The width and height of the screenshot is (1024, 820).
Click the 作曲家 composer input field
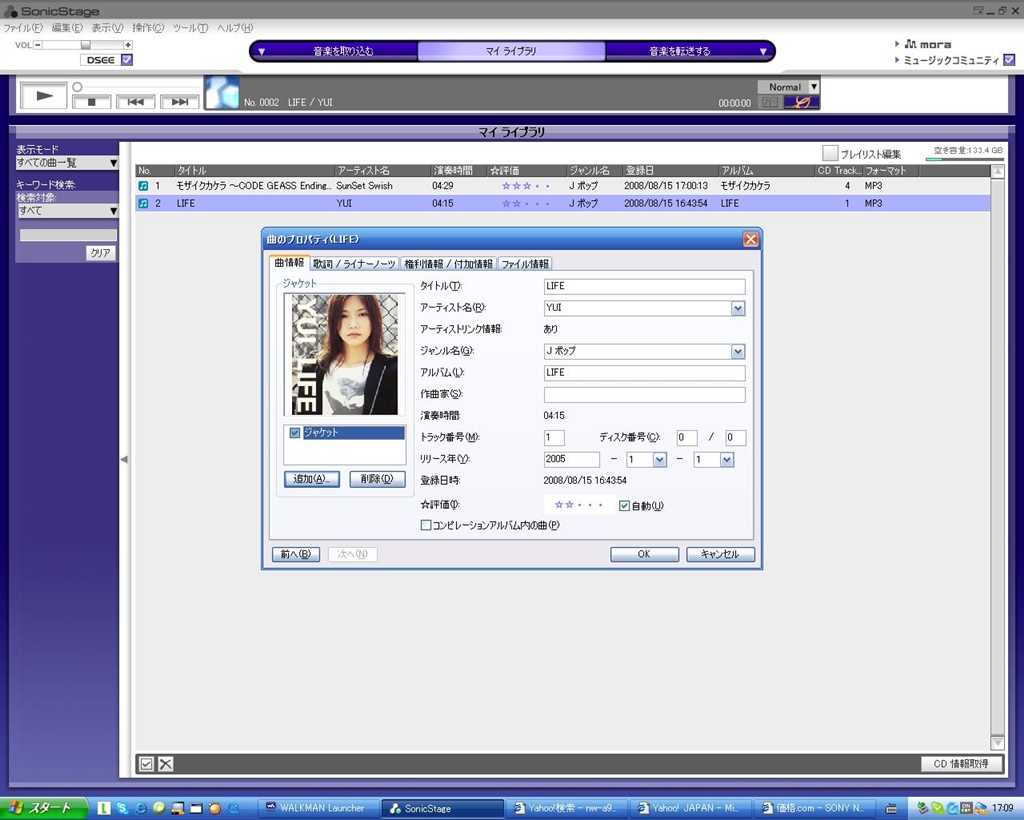point(644,395)
